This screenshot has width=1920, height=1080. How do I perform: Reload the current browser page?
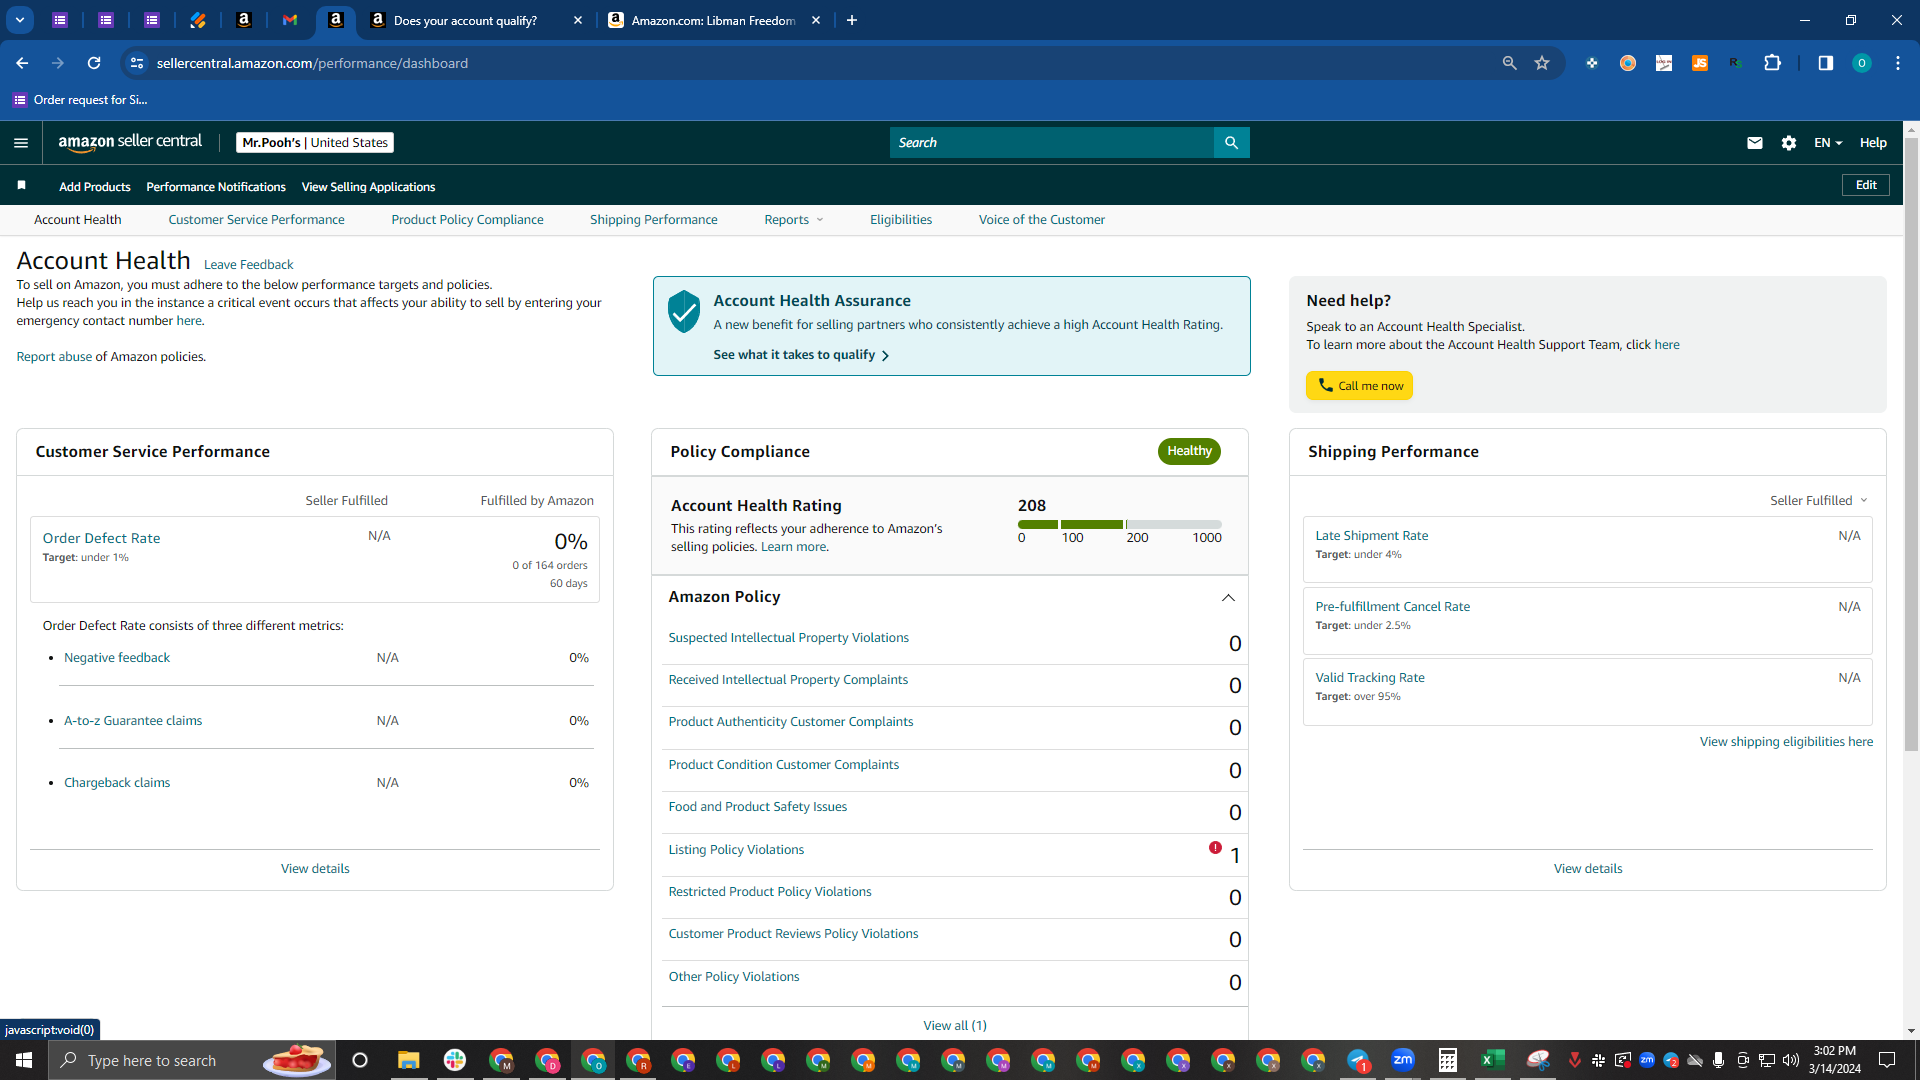coord(94,63)
